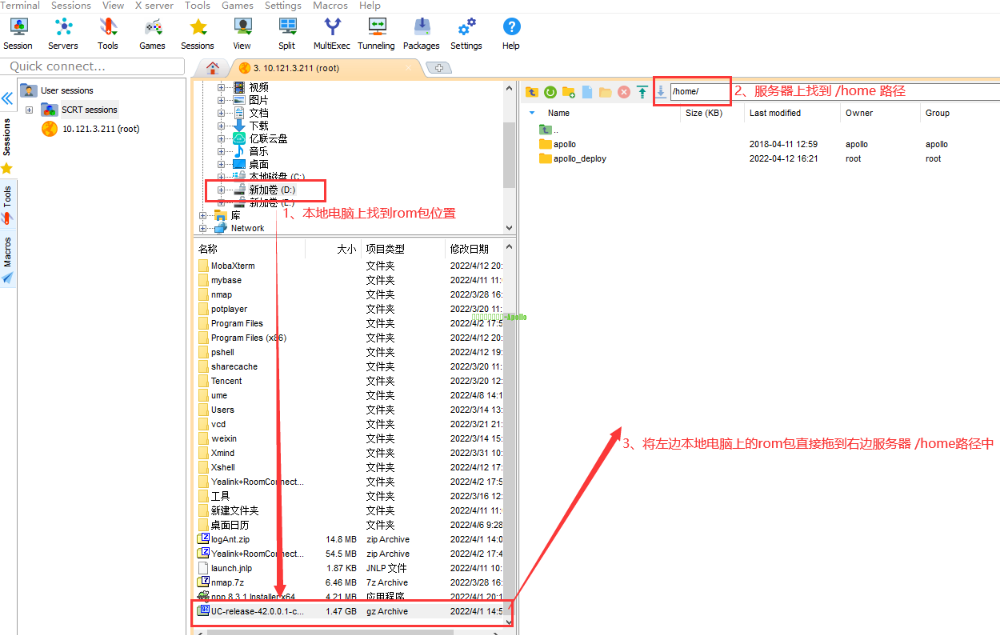Click the Split toolbar icon
The width and height of the screenshot is (1000, 635).
[287, 32]
